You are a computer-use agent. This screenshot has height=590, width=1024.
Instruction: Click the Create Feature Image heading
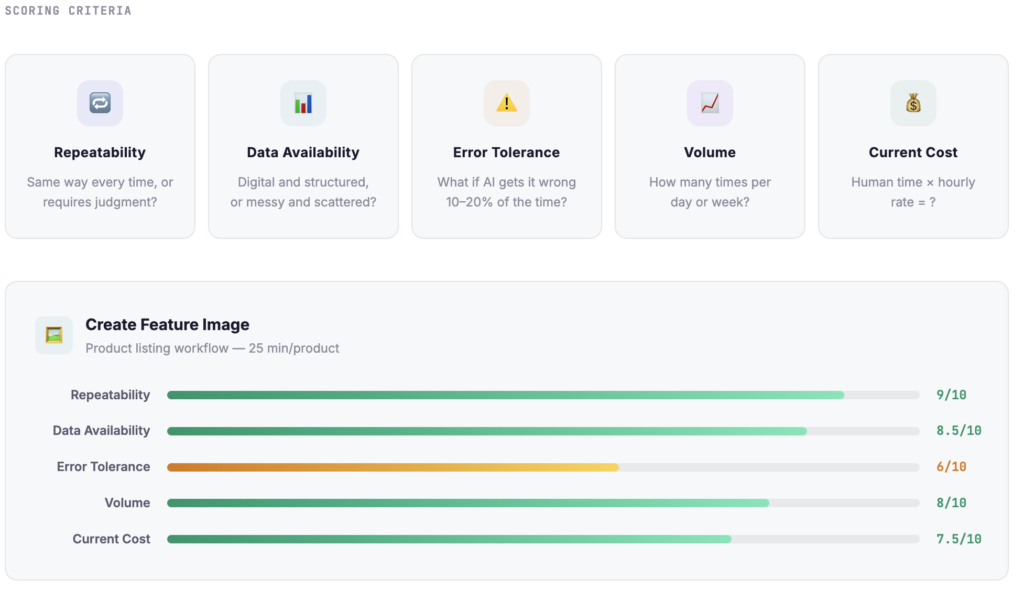167,325
